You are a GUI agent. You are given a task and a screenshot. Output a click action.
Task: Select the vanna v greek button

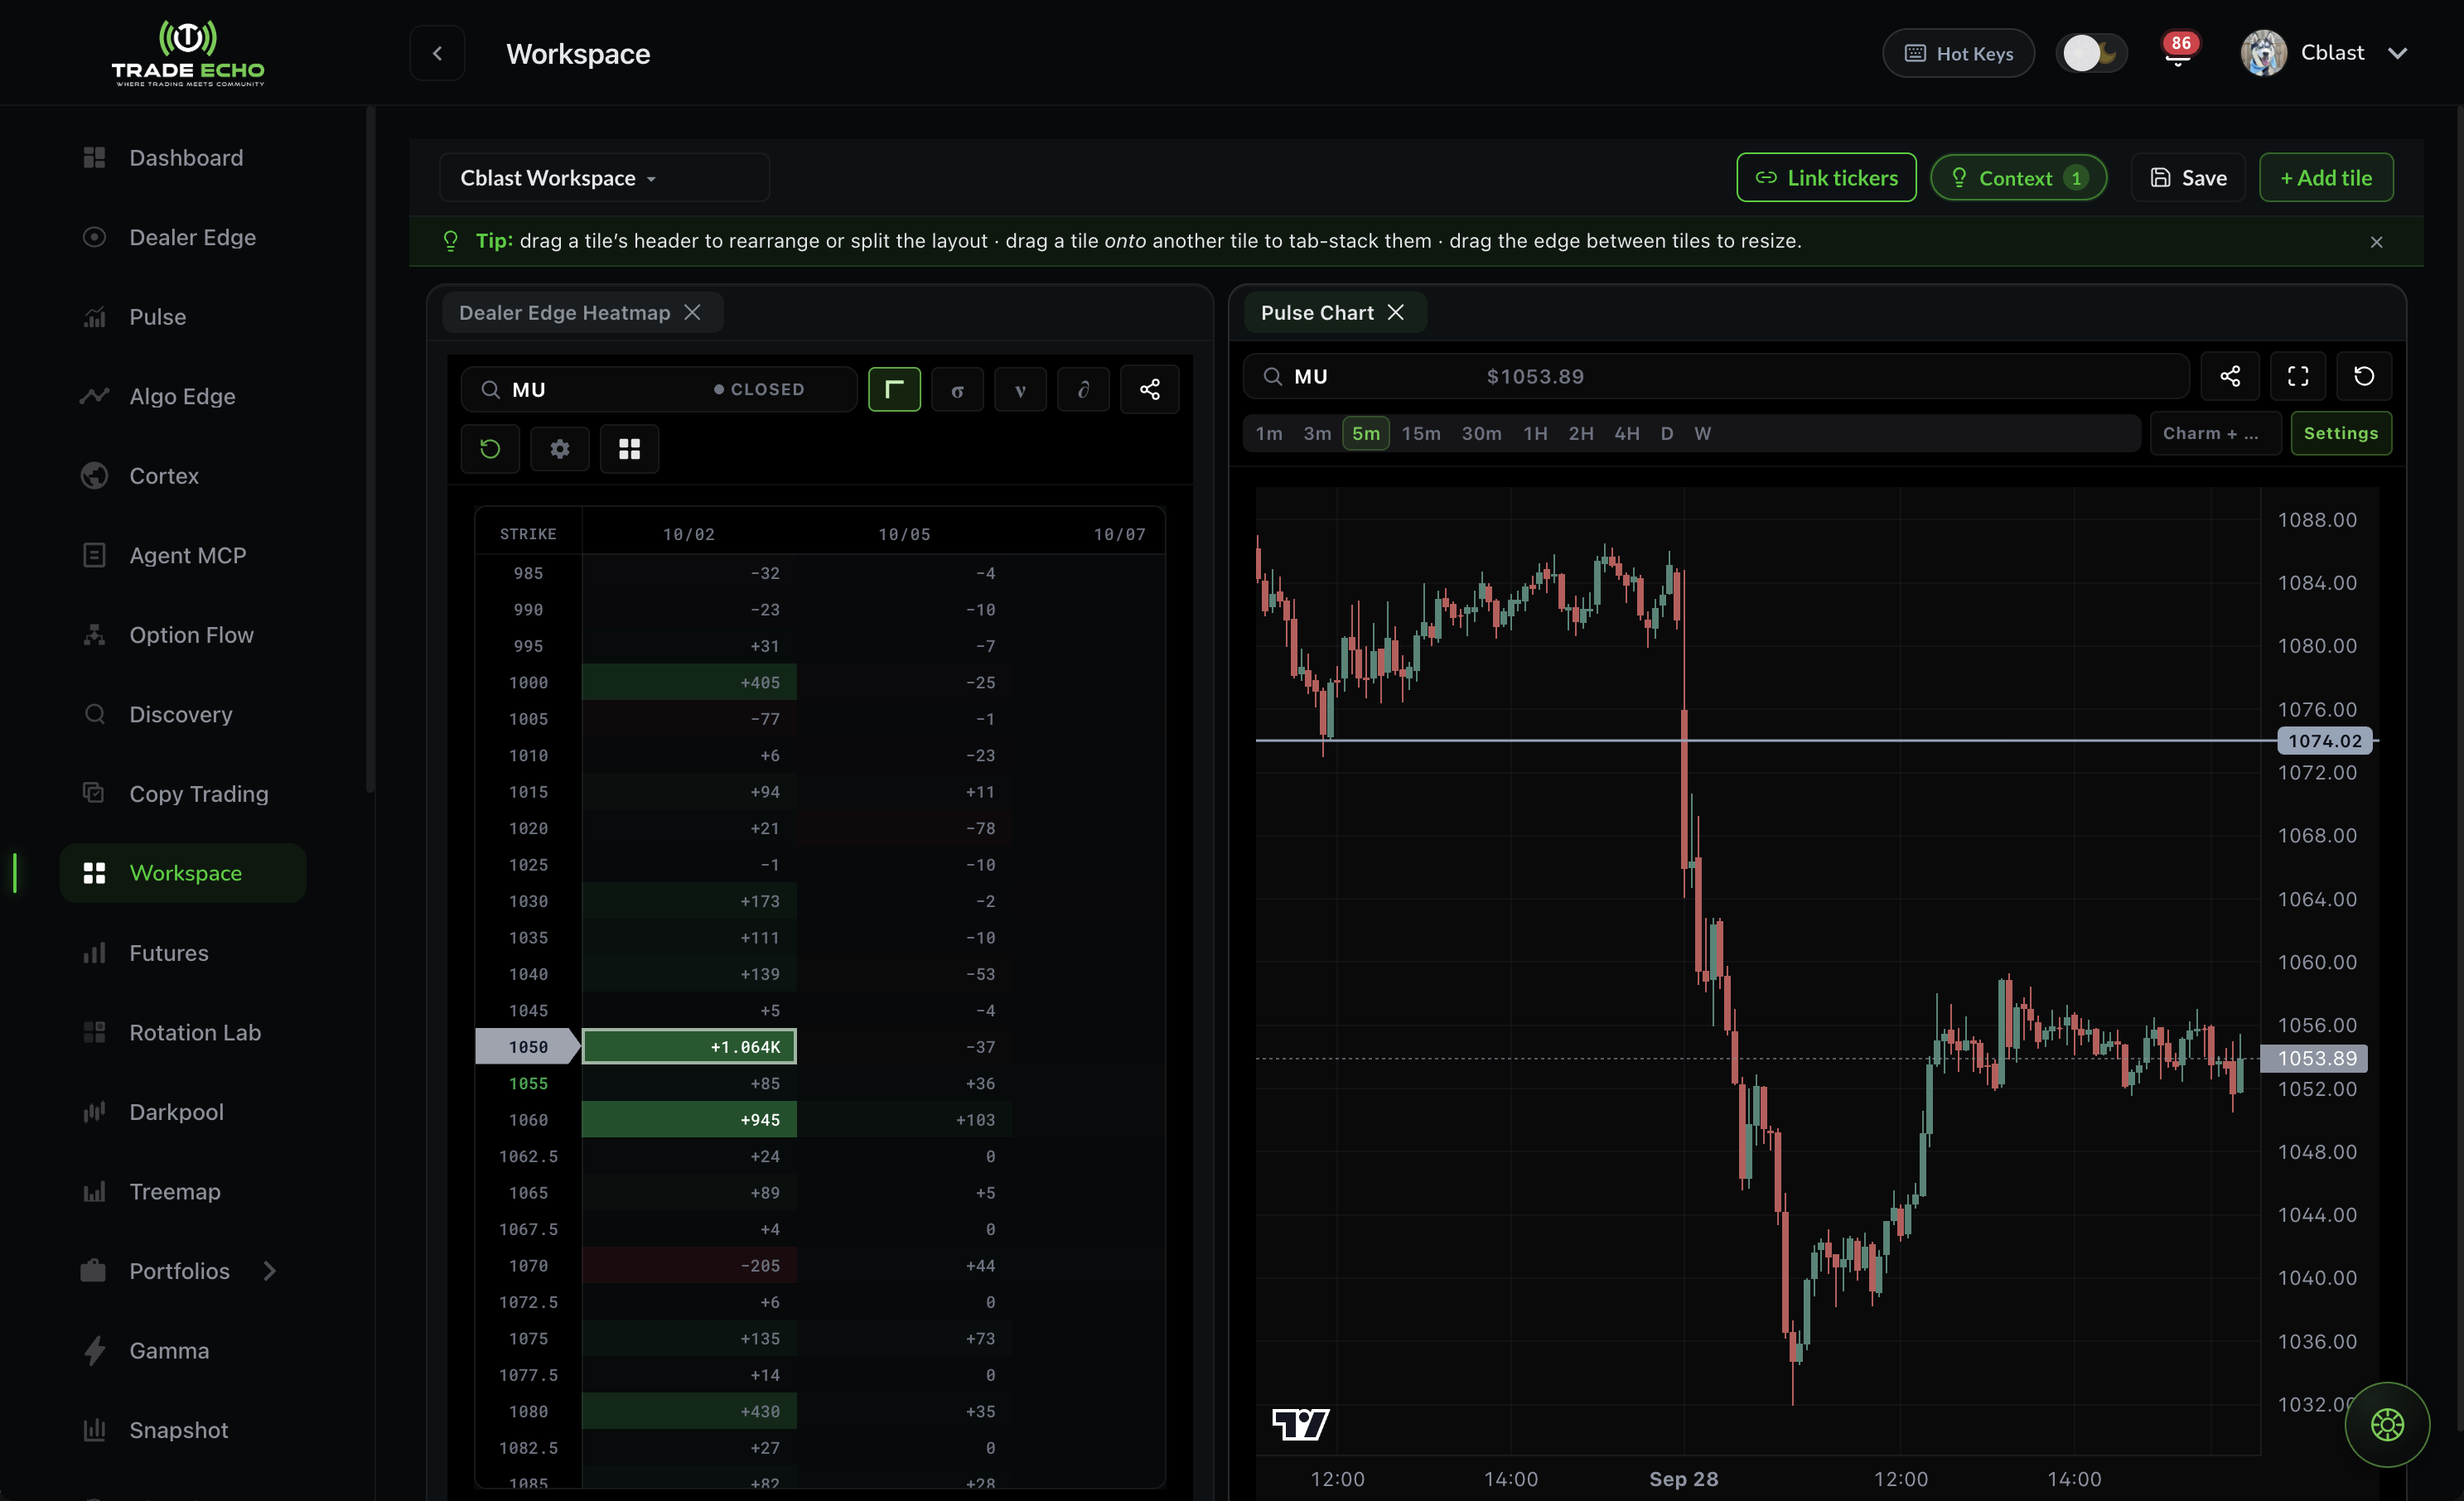click(1020, 389)
